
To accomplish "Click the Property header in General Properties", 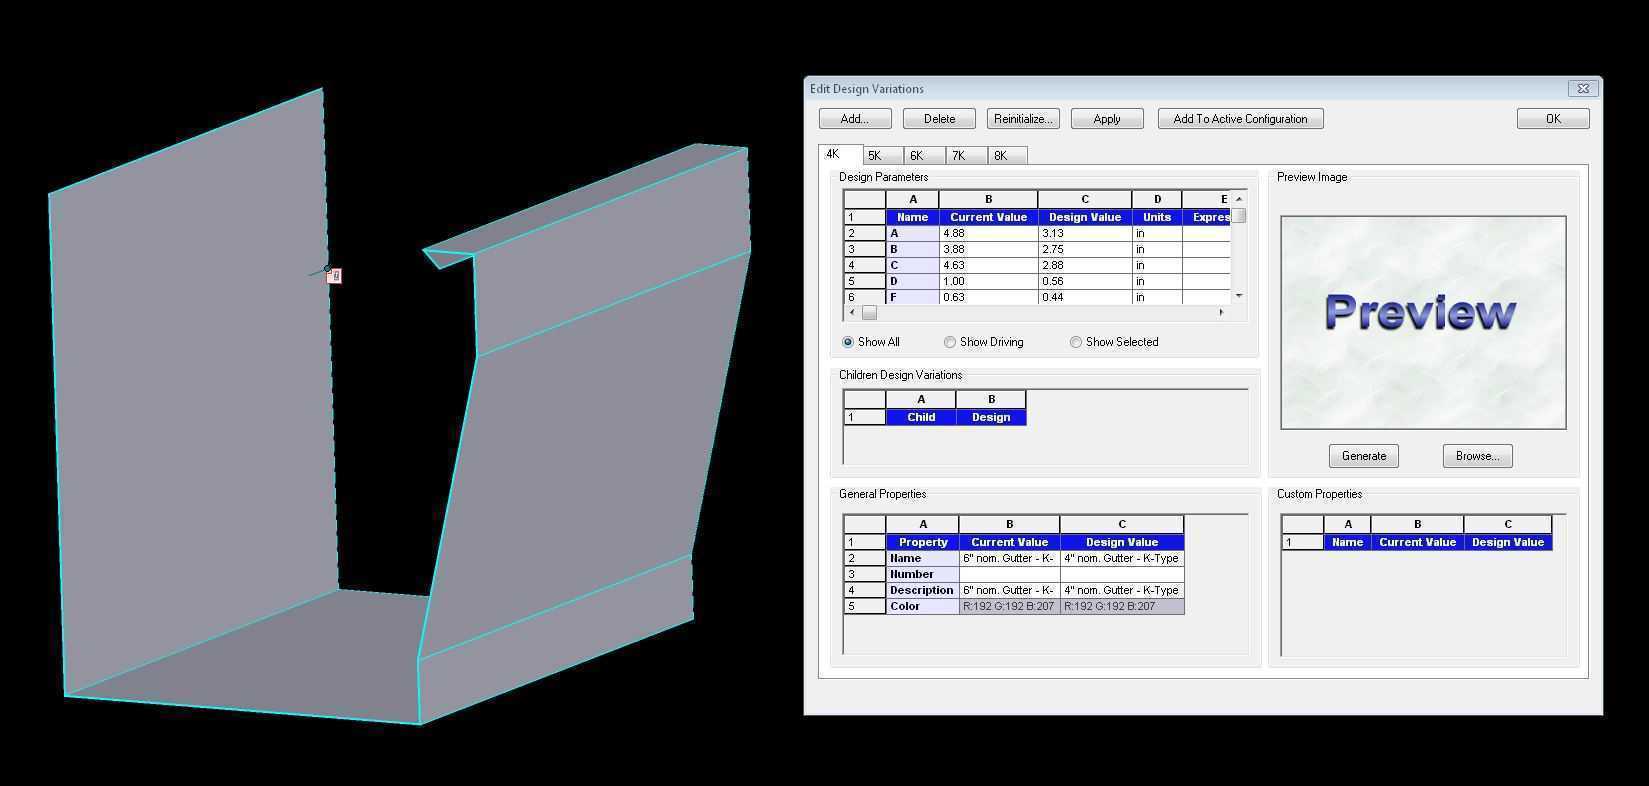I will coord(922,542).
